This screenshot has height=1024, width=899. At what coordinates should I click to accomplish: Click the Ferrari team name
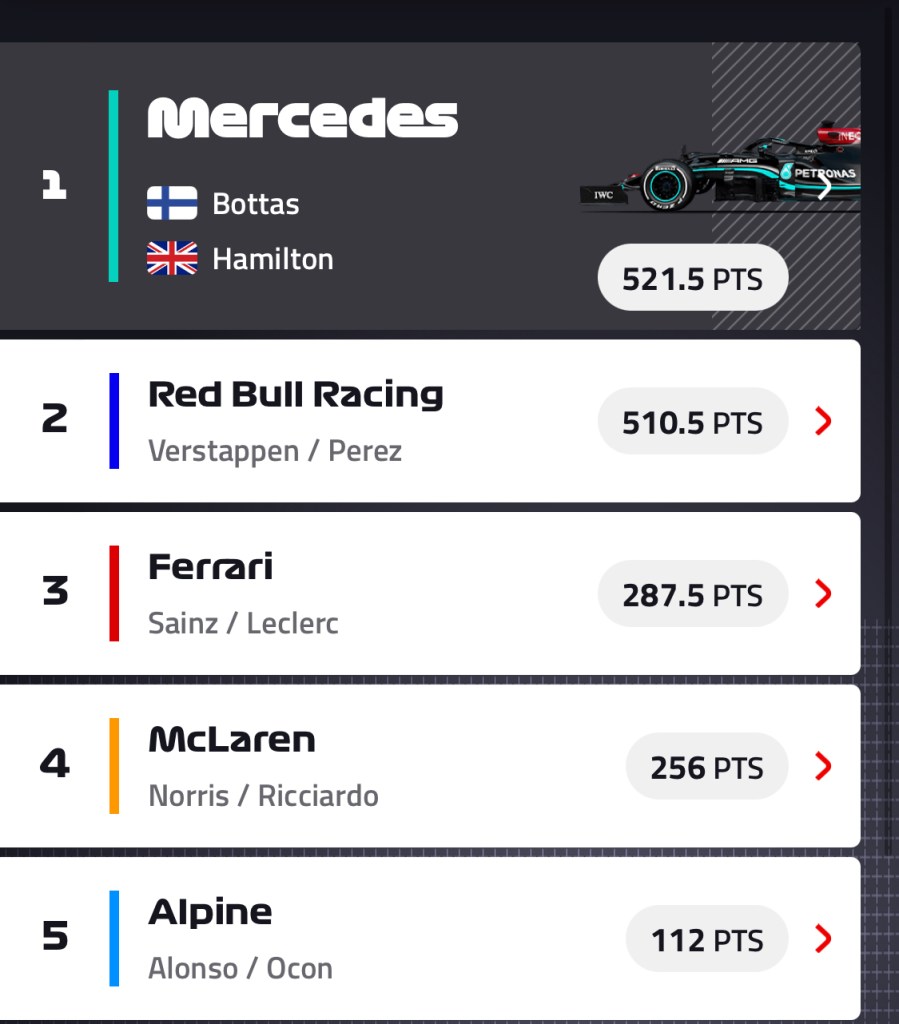tap(210, 567)
